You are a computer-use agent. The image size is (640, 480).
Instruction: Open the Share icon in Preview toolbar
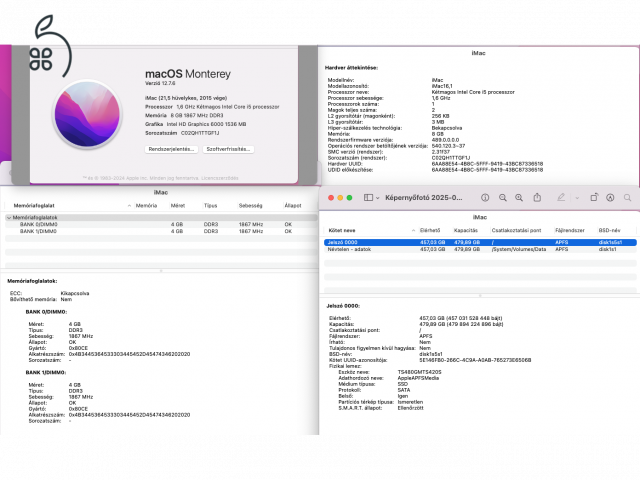[x=537, y=198]
